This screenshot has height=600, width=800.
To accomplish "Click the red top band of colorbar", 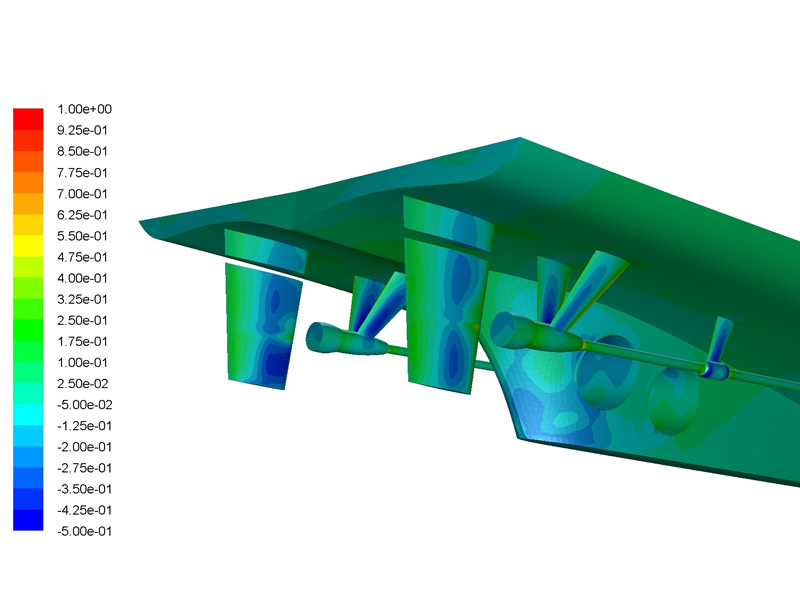I will tap(28, 119).
